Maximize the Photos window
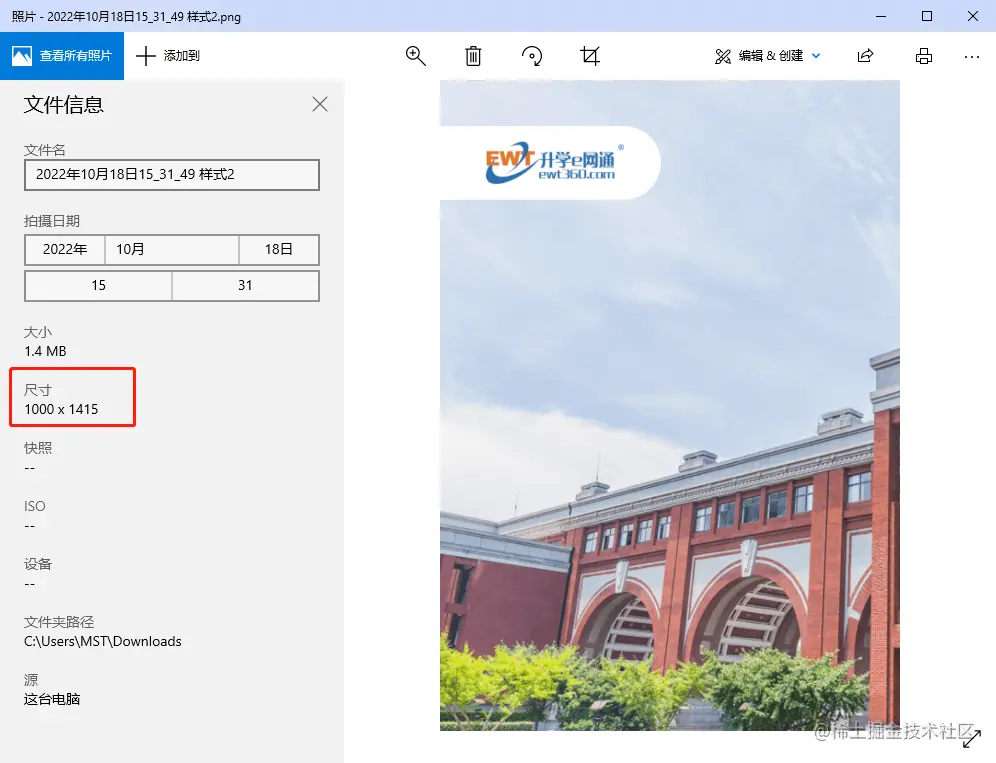Viewport: 996px width, 763px height. [x=927, y=16]
